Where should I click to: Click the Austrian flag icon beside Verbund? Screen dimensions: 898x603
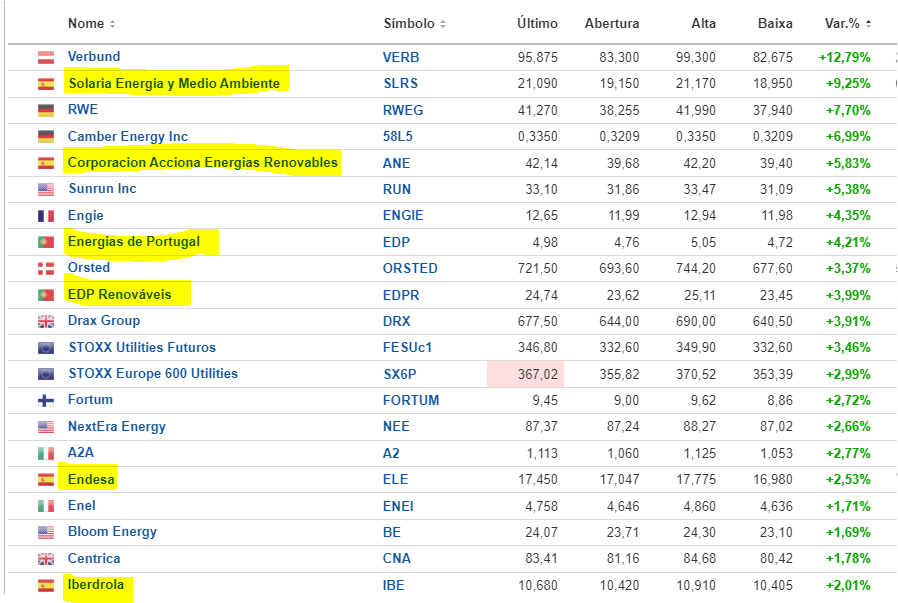[46, 58]
